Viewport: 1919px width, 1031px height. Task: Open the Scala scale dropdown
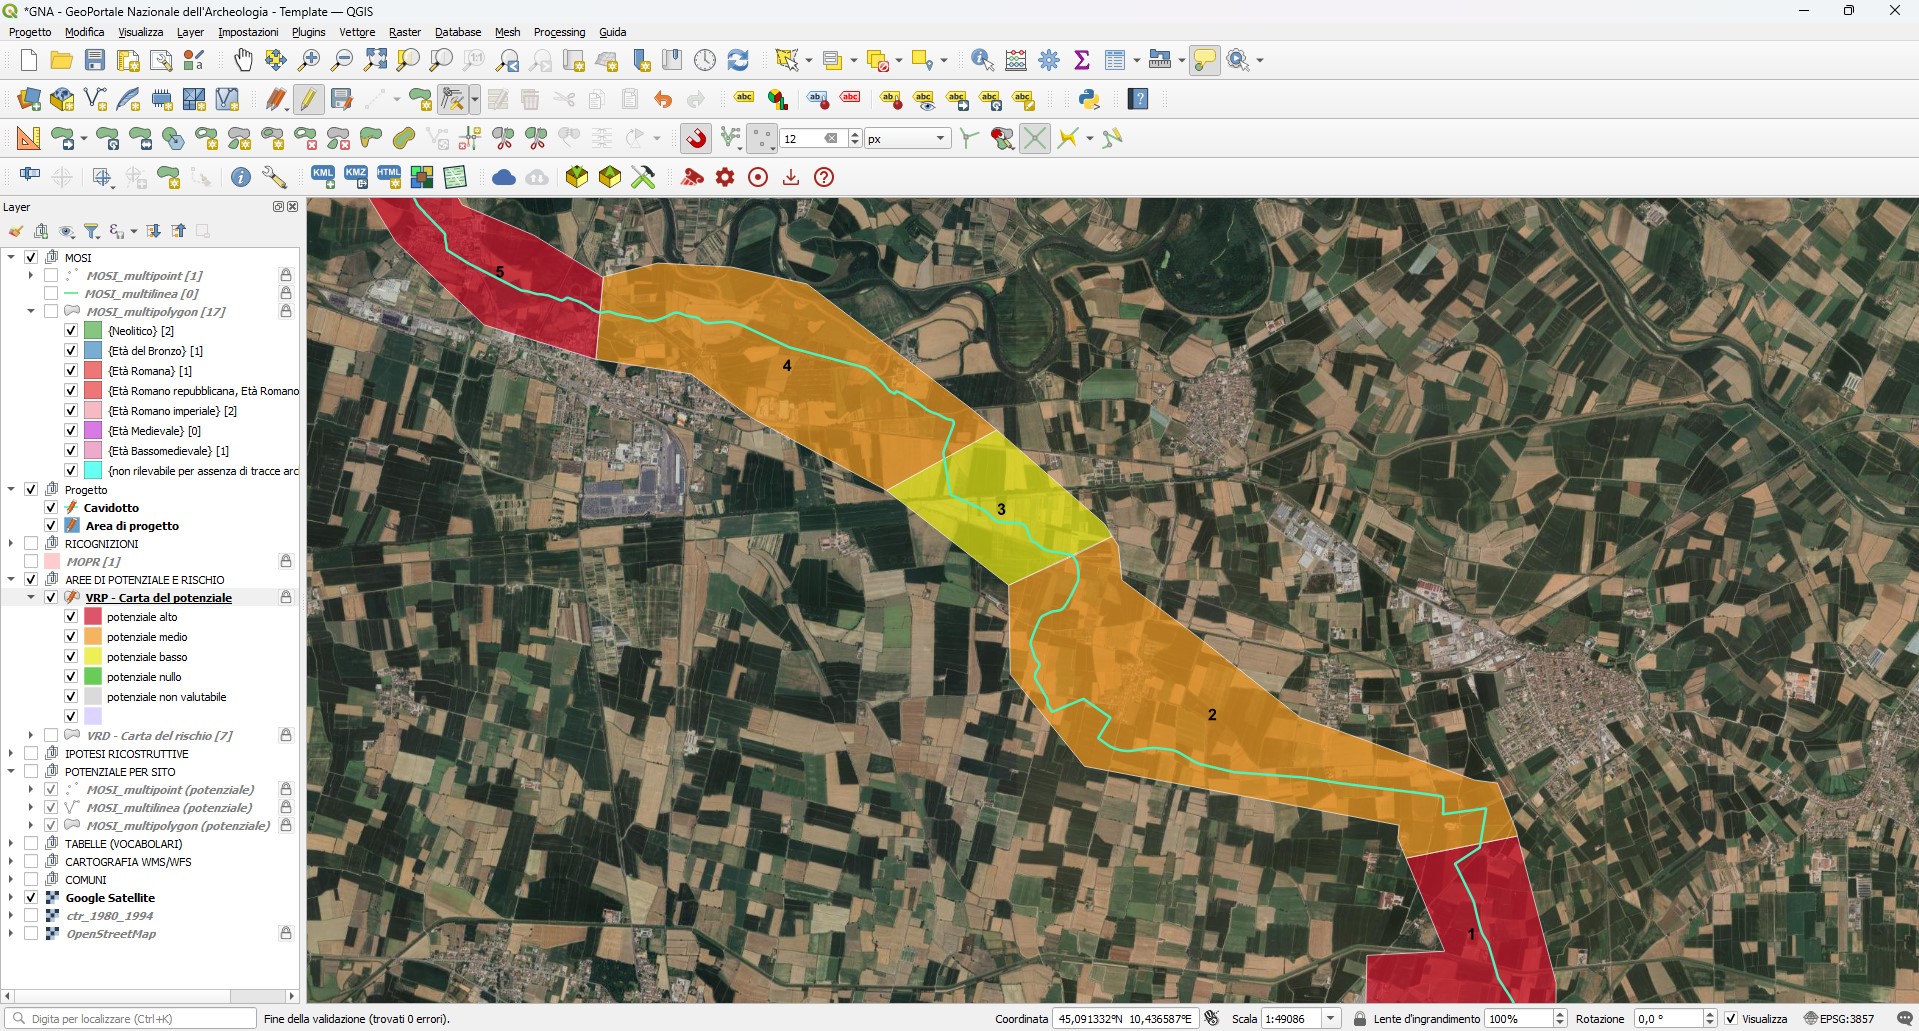(1330, 1019)
